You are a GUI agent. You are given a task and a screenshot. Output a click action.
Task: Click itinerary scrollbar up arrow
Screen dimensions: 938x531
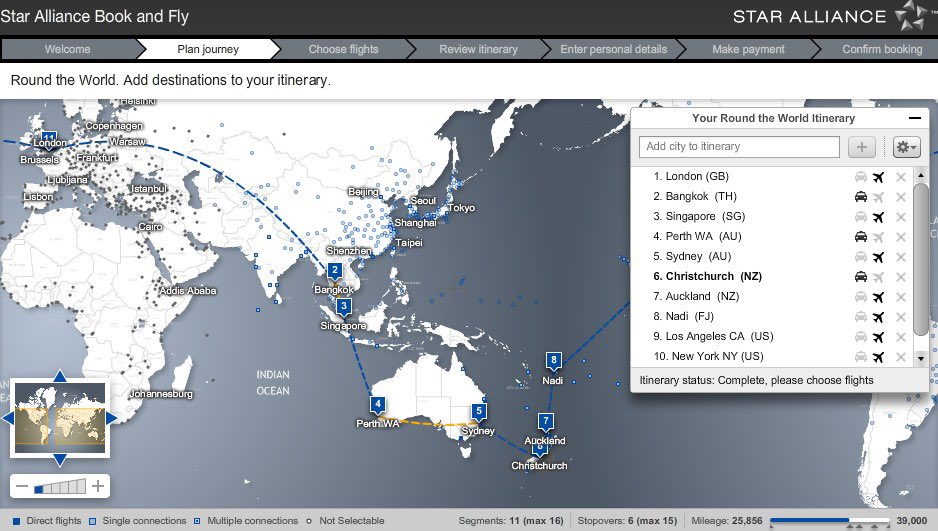click(x=921, y=175)
